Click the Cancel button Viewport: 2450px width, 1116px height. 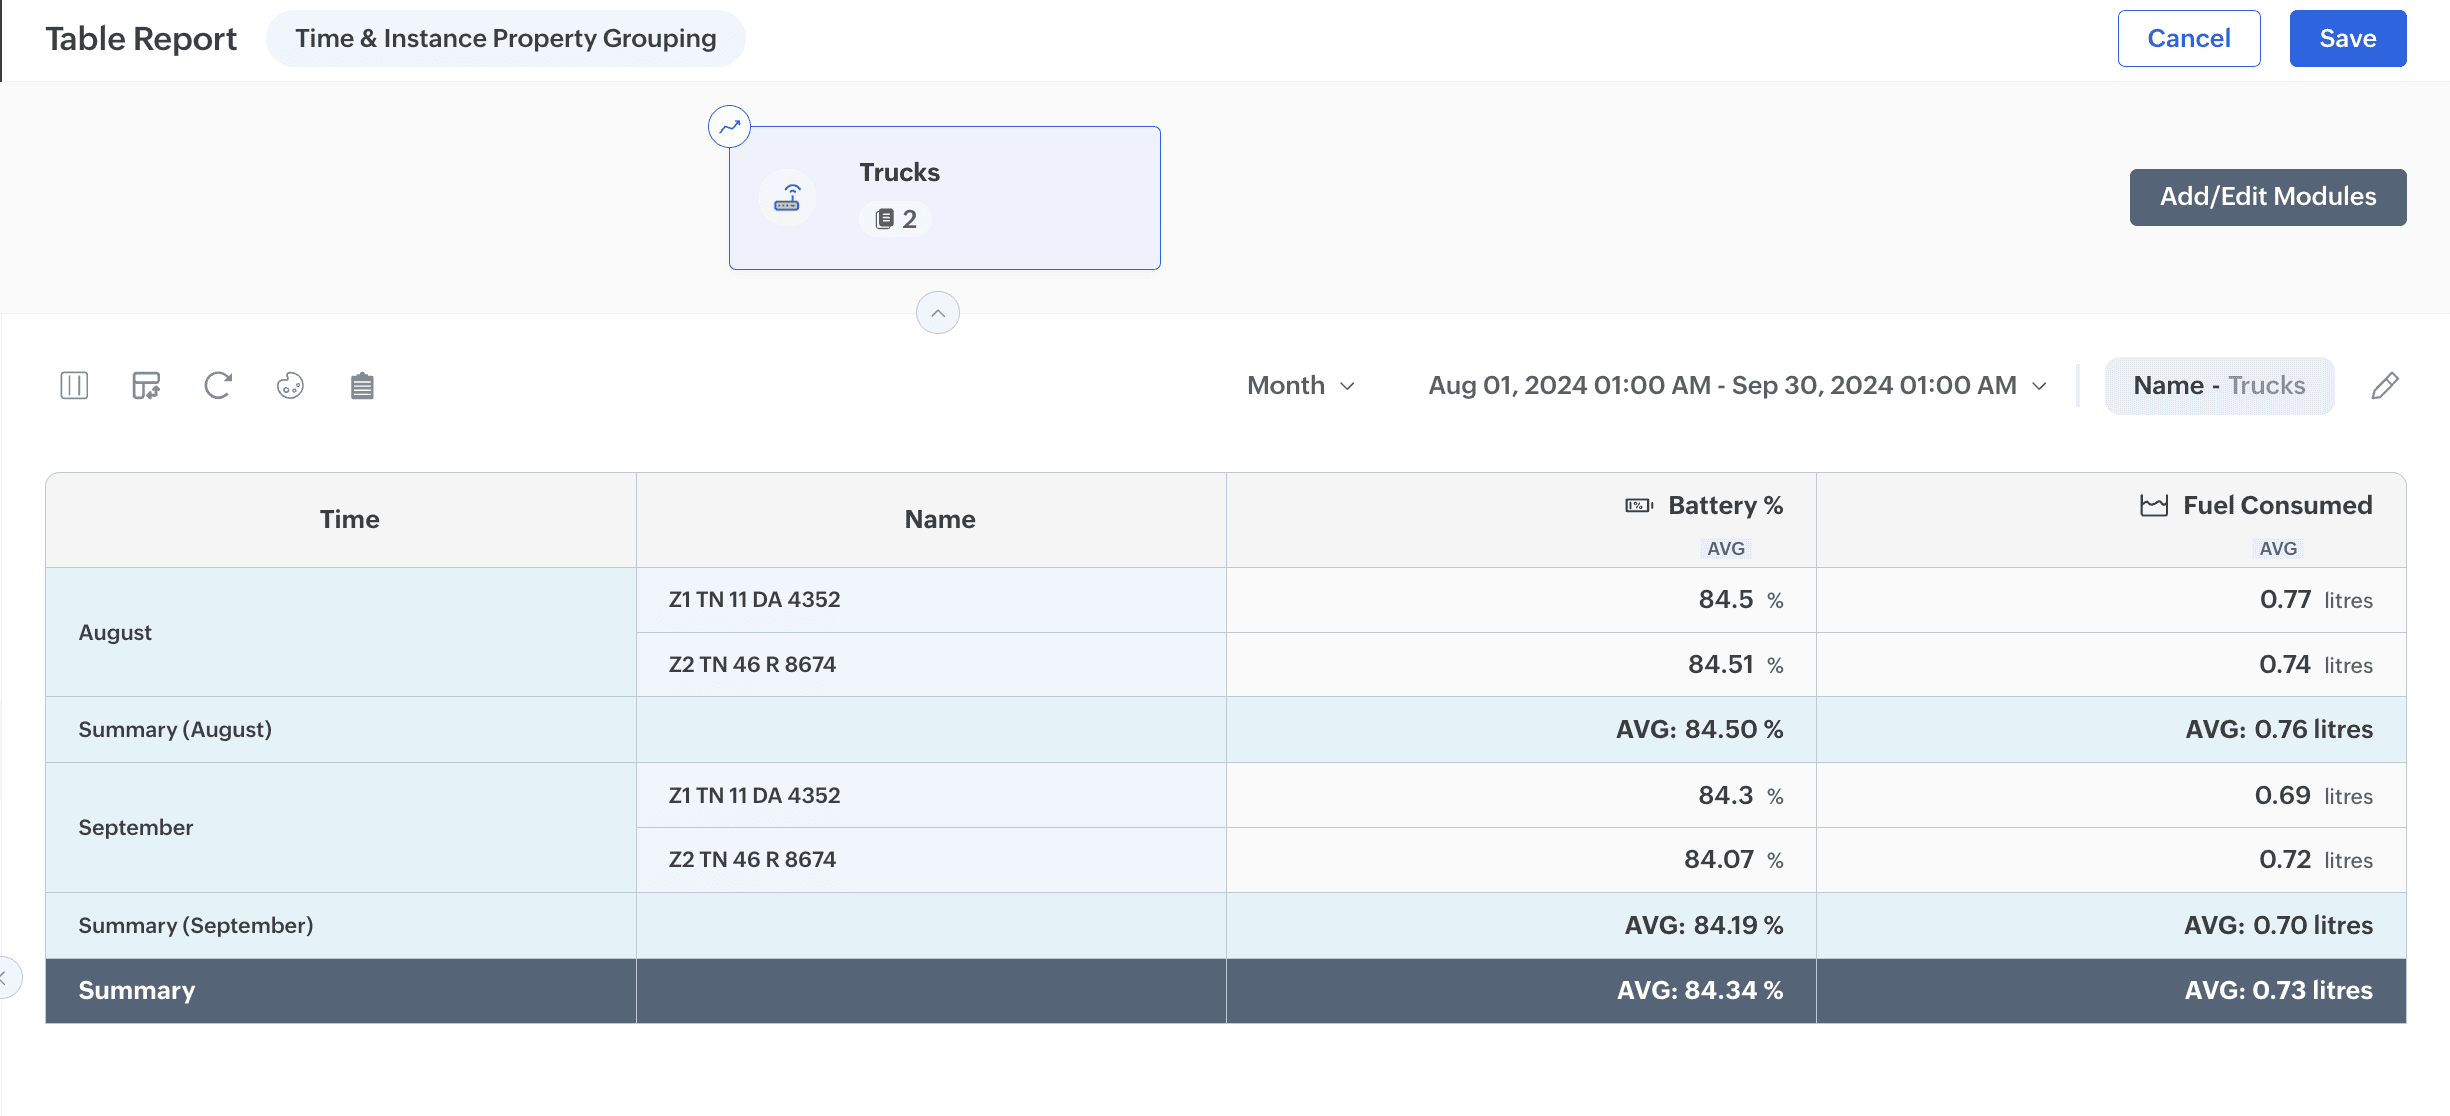(2188, 38)
